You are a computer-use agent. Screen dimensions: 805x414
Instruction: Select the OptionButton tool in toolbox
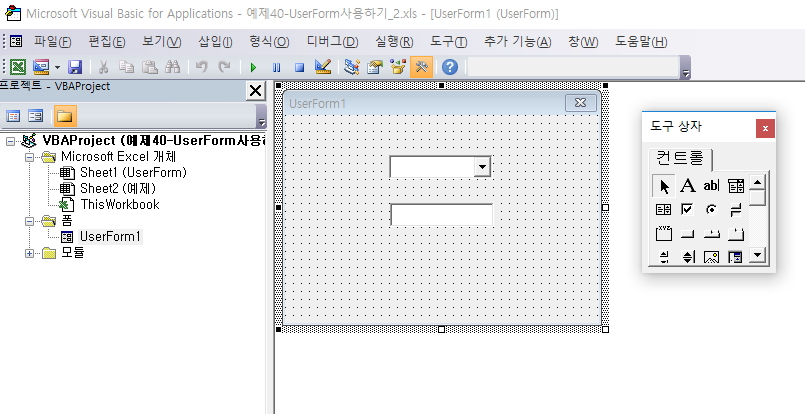pyautogui.click(x=712, y=210)
